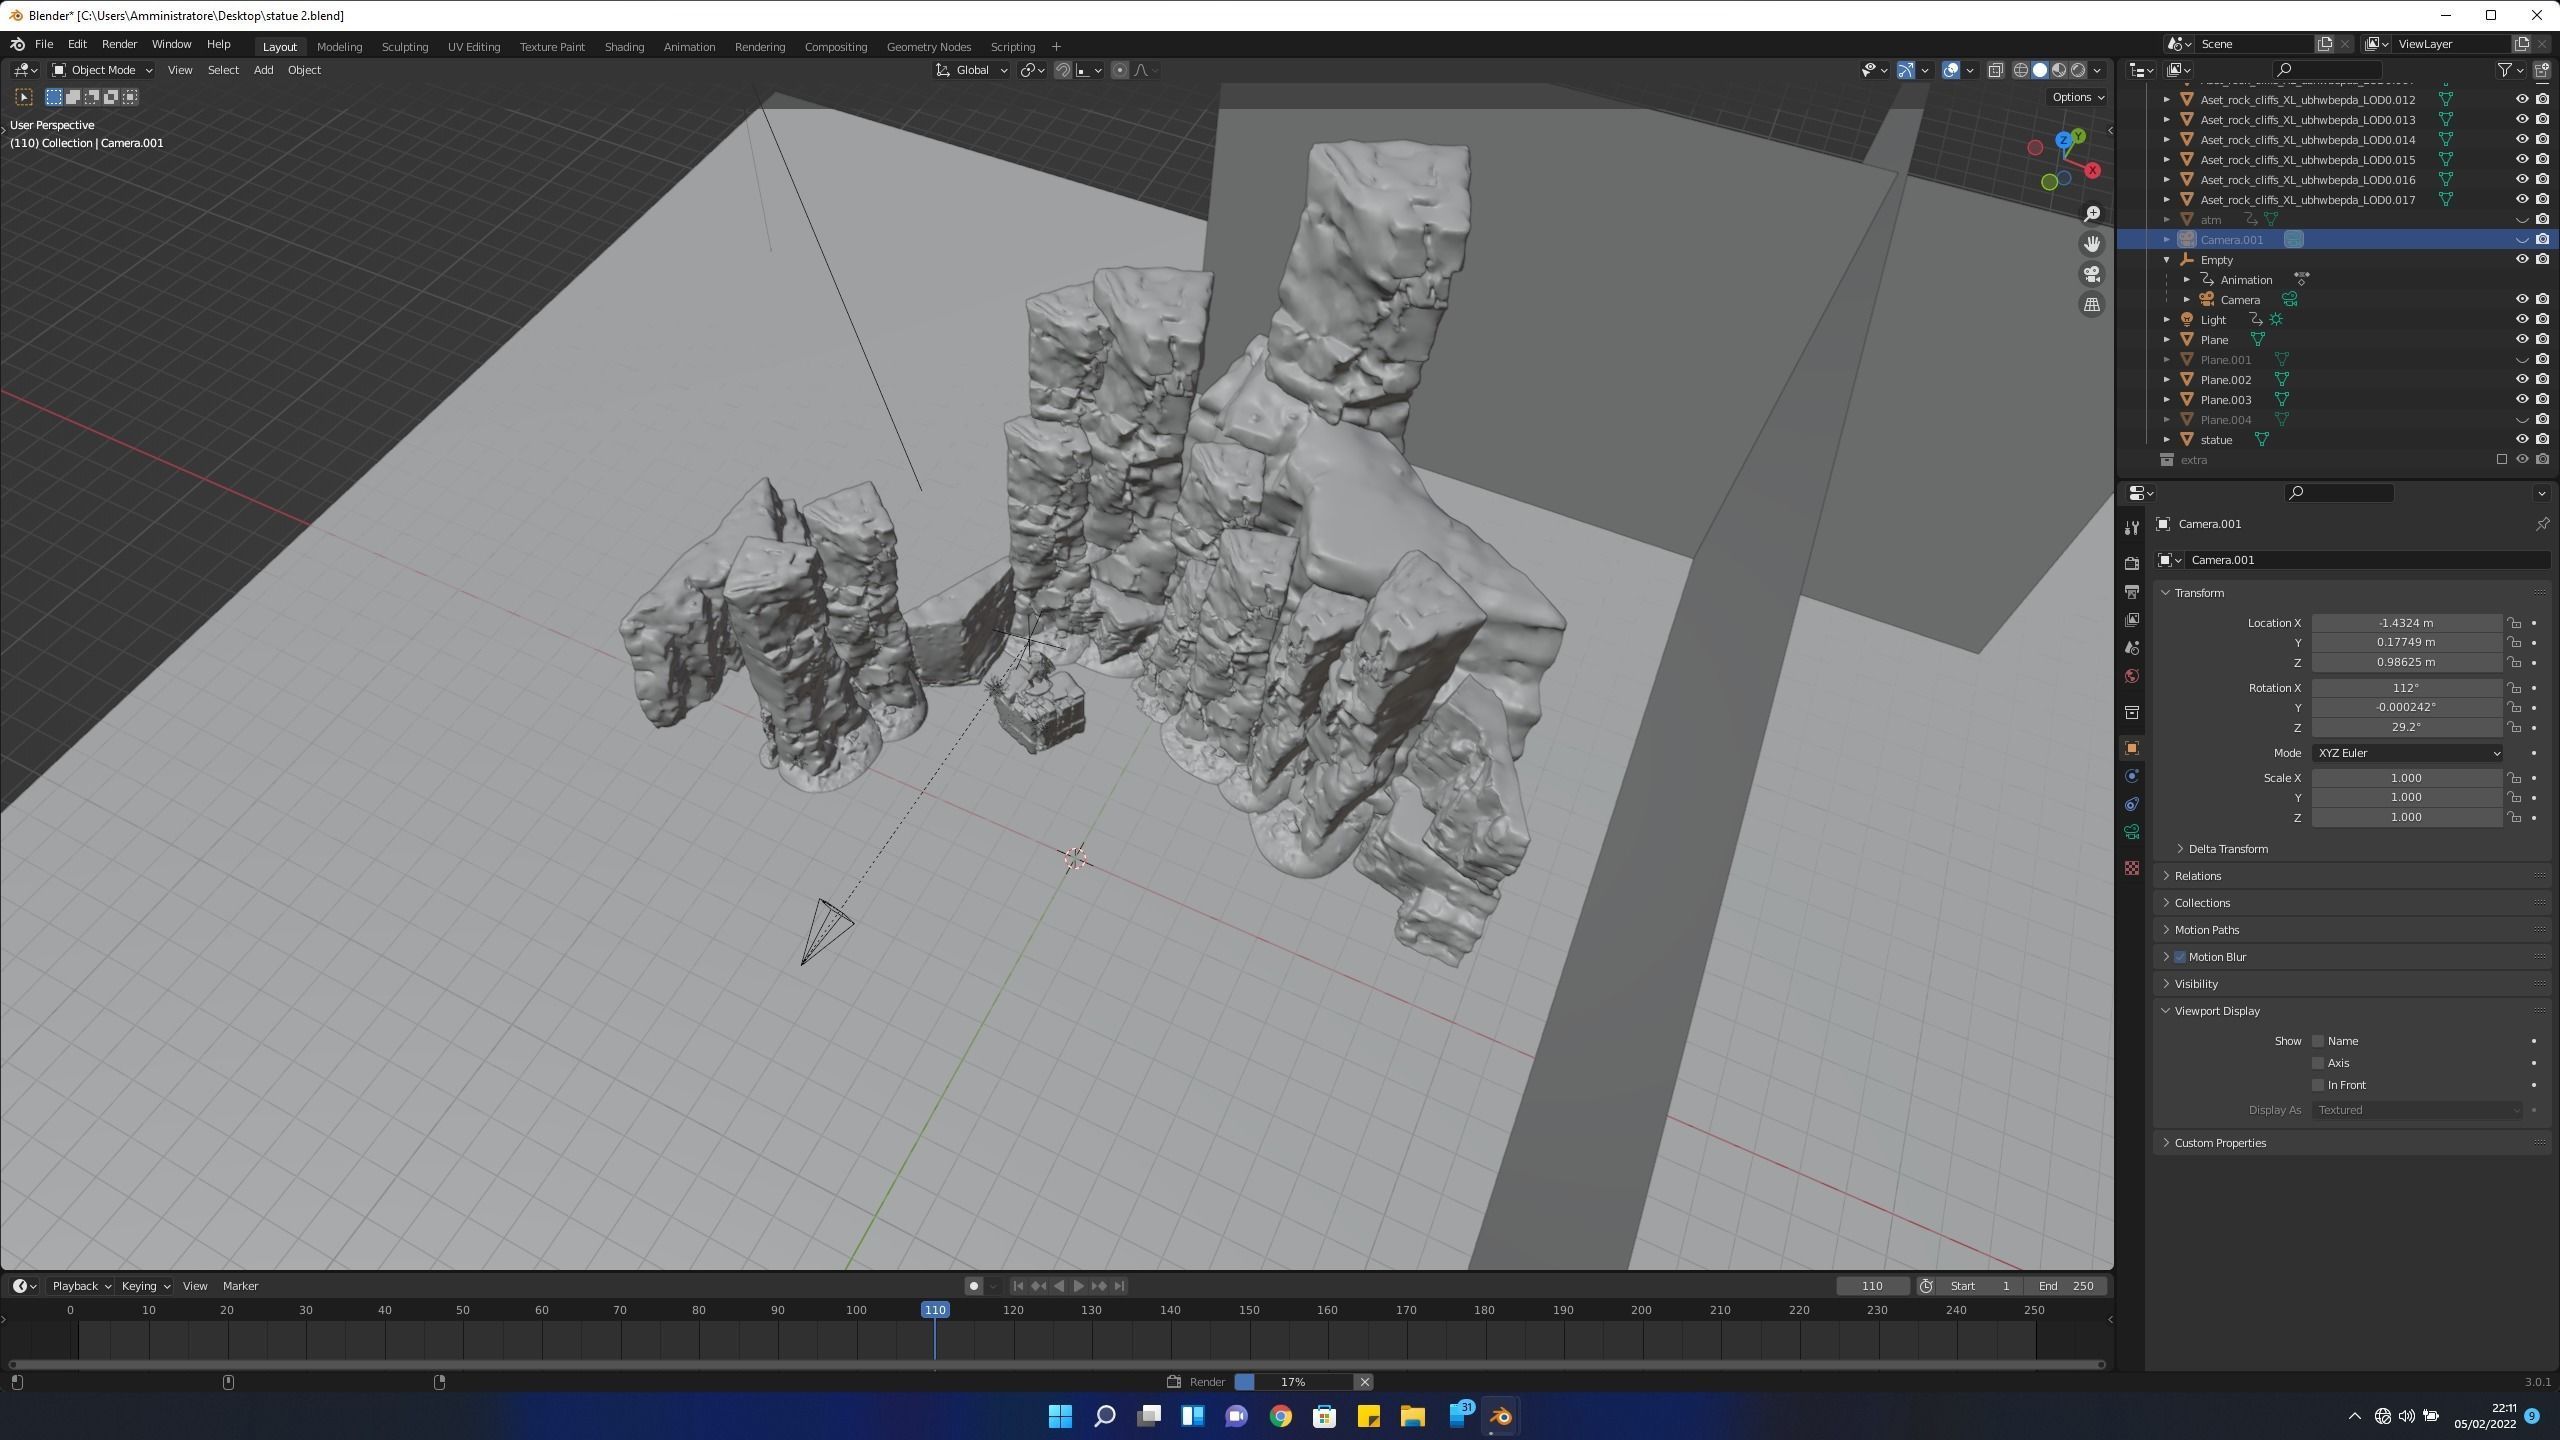The image size is (2560, 1440).
Task: Click the viewport Move view hand icon
Action: (2091, 244)
